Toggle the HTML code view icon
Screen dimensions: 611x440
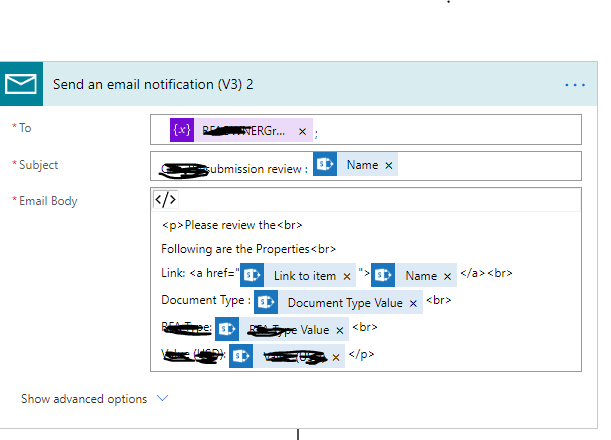165,199
